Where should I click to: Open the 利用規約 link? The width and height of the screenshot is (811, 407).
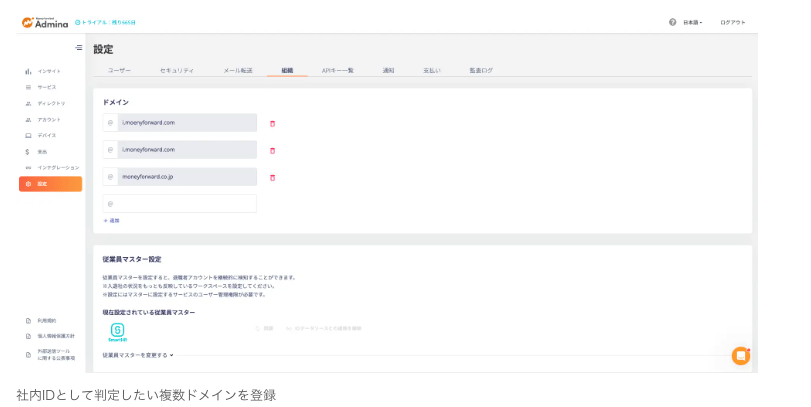[x=41, y=321]
